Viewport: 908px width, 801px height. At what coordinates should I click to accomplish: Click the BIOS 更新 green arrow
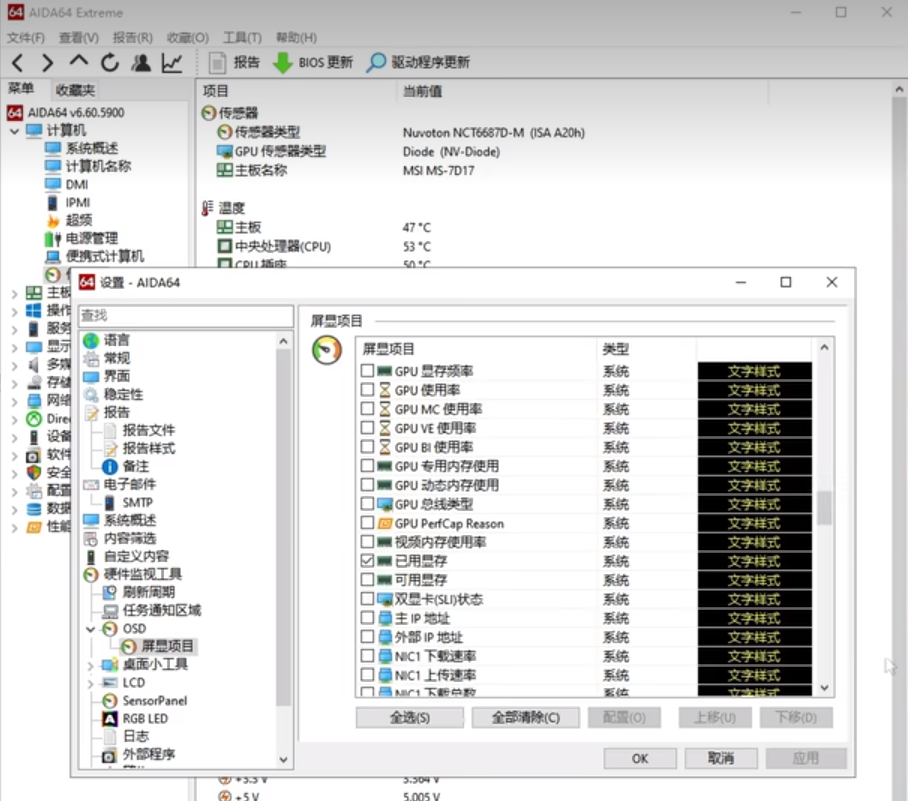[283, 63]
